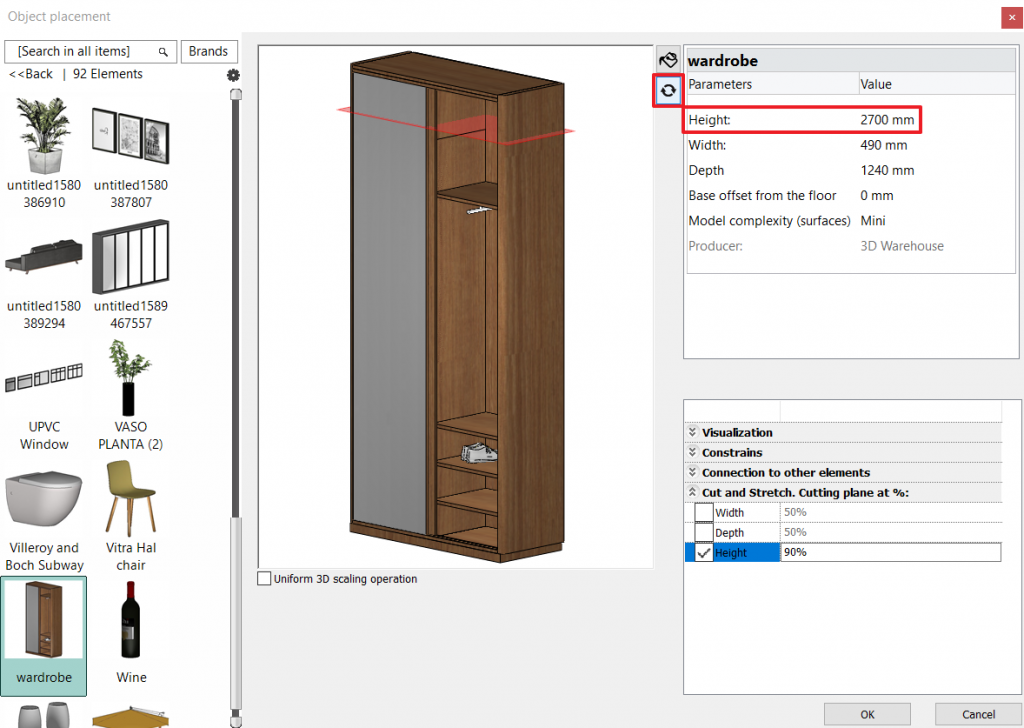Image resolution: width=1024 pixels, height=728 pixels.
Task: Click the Brands button
Action: [x=208, y=51]
